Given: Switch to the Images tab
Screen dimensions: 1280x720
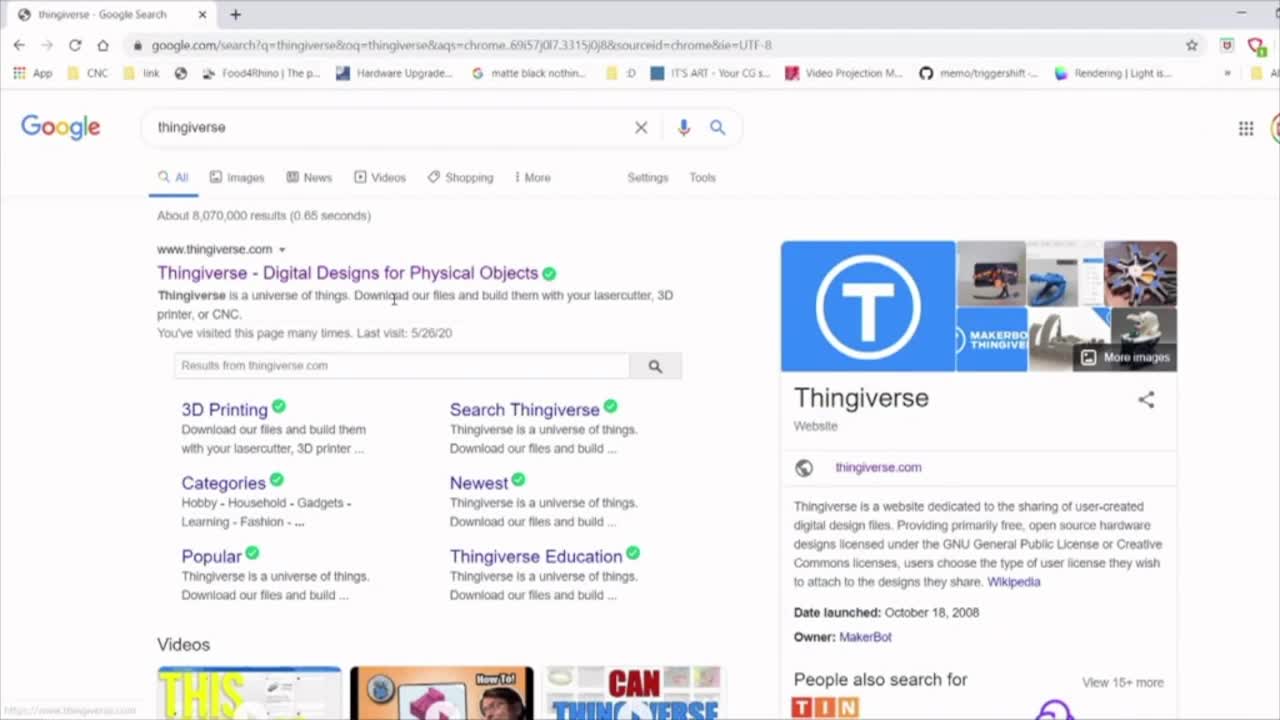Looking at the screenshot, I should tap(237, 177).
